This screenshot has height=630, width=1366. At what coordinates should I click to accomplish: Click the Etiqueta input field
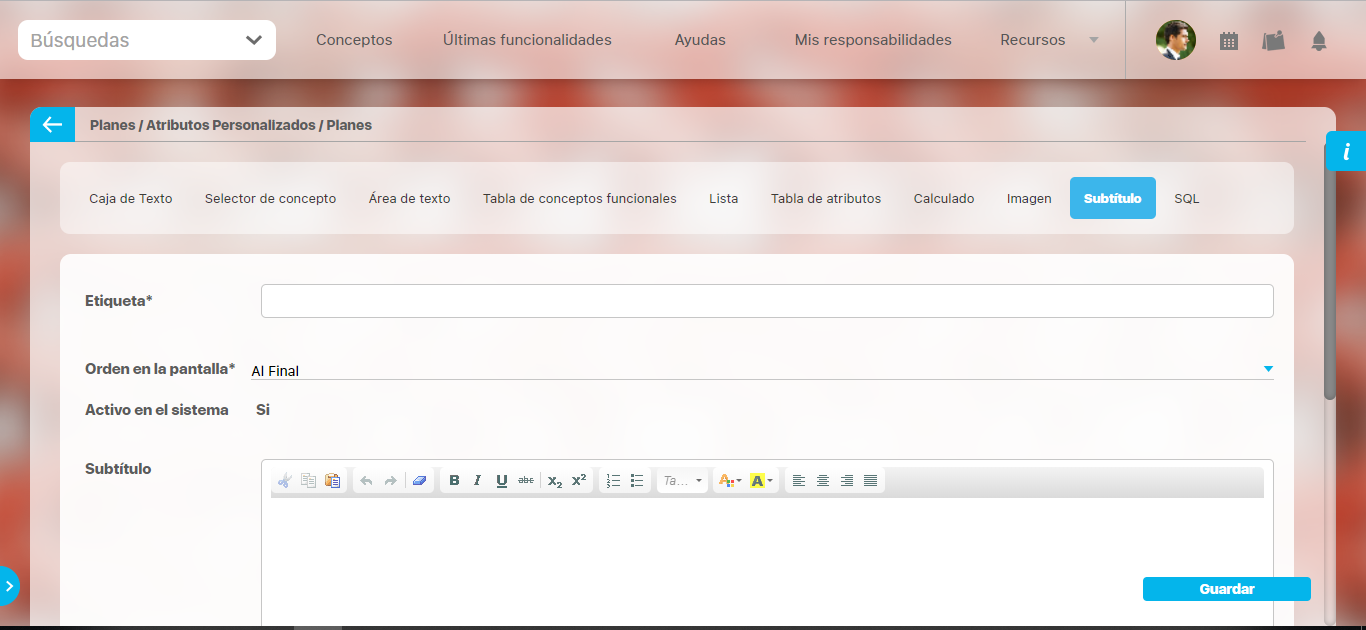pos(767,301)
